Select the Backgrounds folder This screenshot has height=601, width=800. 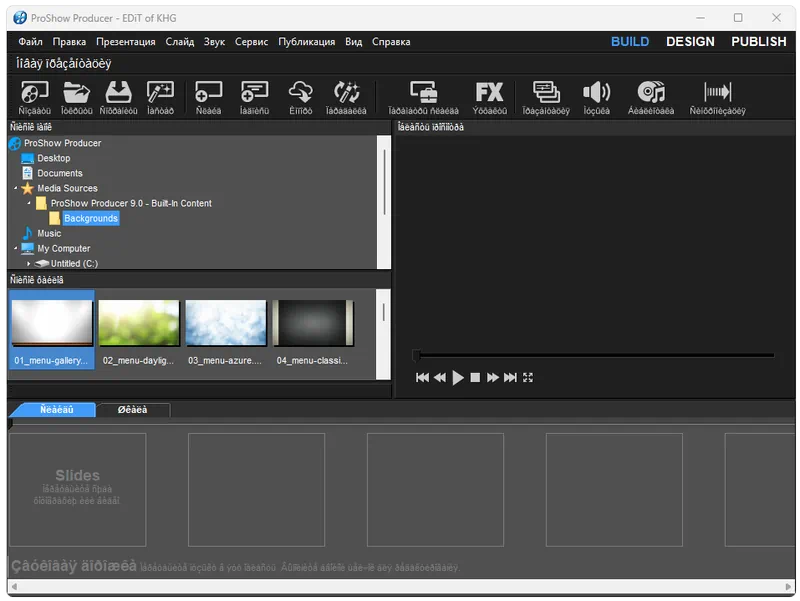pos(85,218)
